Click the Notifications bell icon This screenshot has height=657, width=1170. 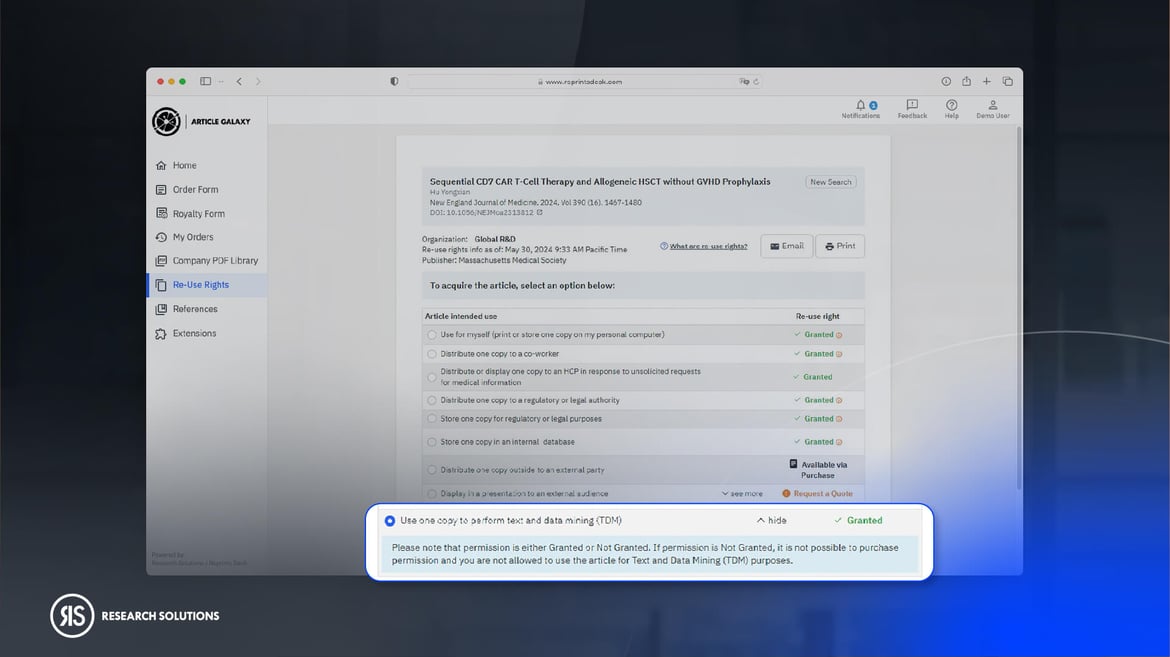pos(860,105)
